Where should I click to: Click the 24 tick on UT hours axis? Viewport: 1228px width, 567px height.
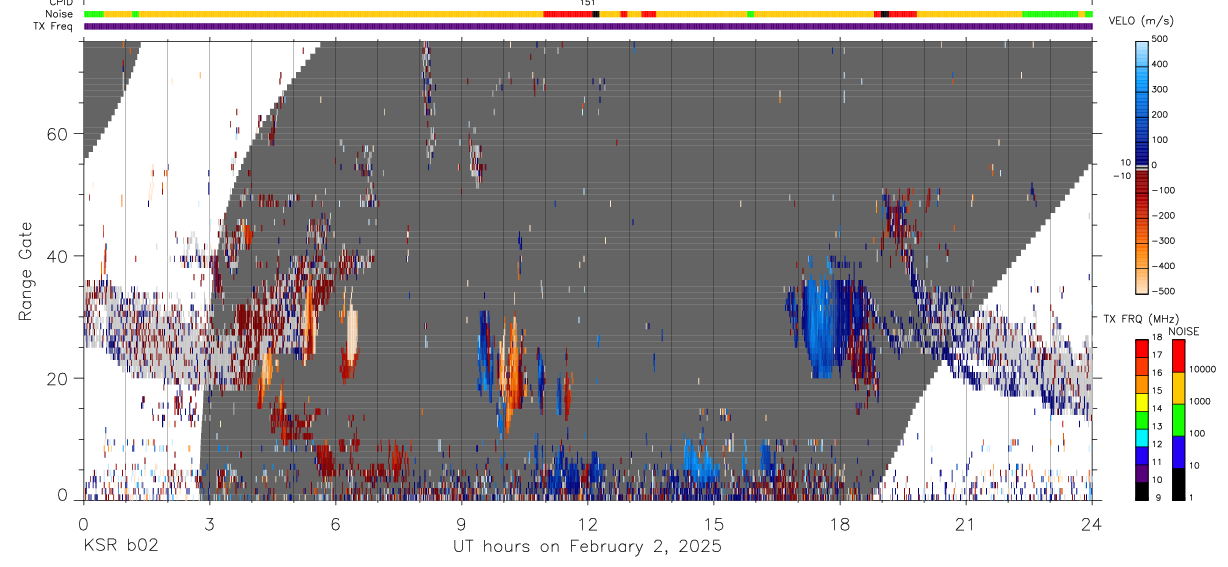click(1092, 524)
